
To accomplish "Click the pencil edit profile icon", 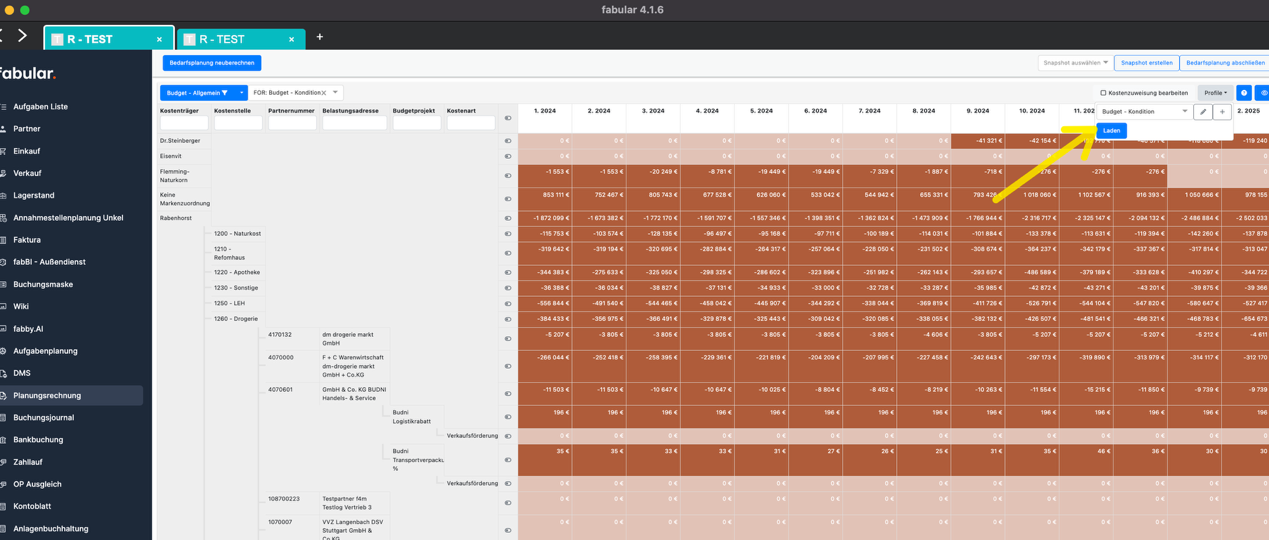I will click(x=1203, y=112).
